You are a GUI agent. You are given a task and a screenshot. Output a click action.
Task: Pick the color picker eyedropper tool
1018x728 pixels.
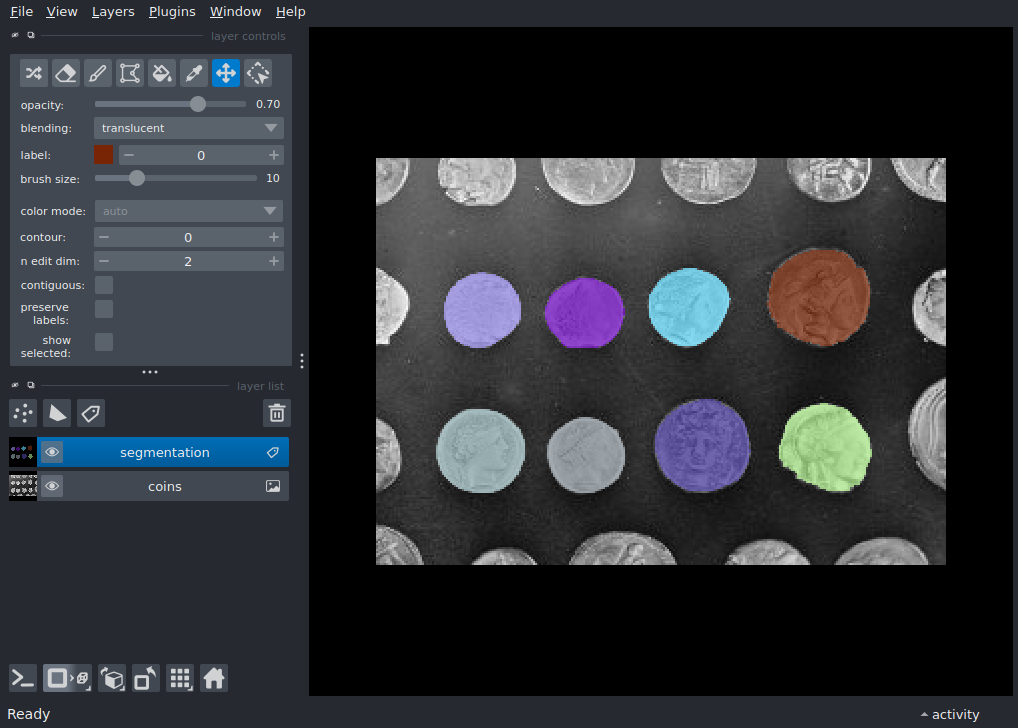pos(194,73)
